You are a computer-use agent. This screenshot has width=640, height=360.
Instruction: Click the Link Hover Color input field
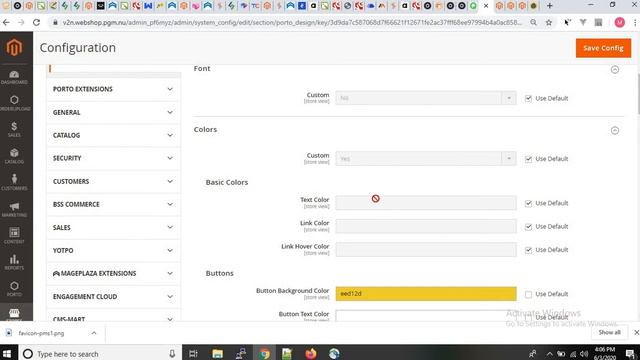426,249
